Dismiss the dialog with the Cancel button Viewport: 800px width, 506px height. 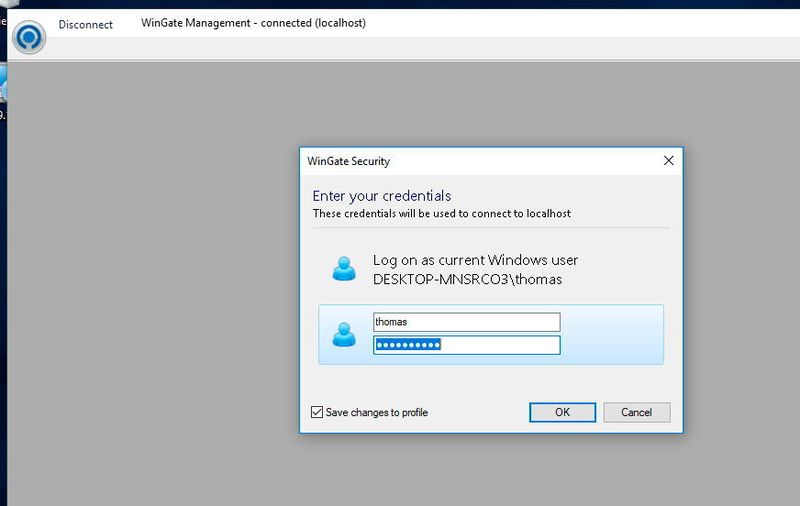637,412
